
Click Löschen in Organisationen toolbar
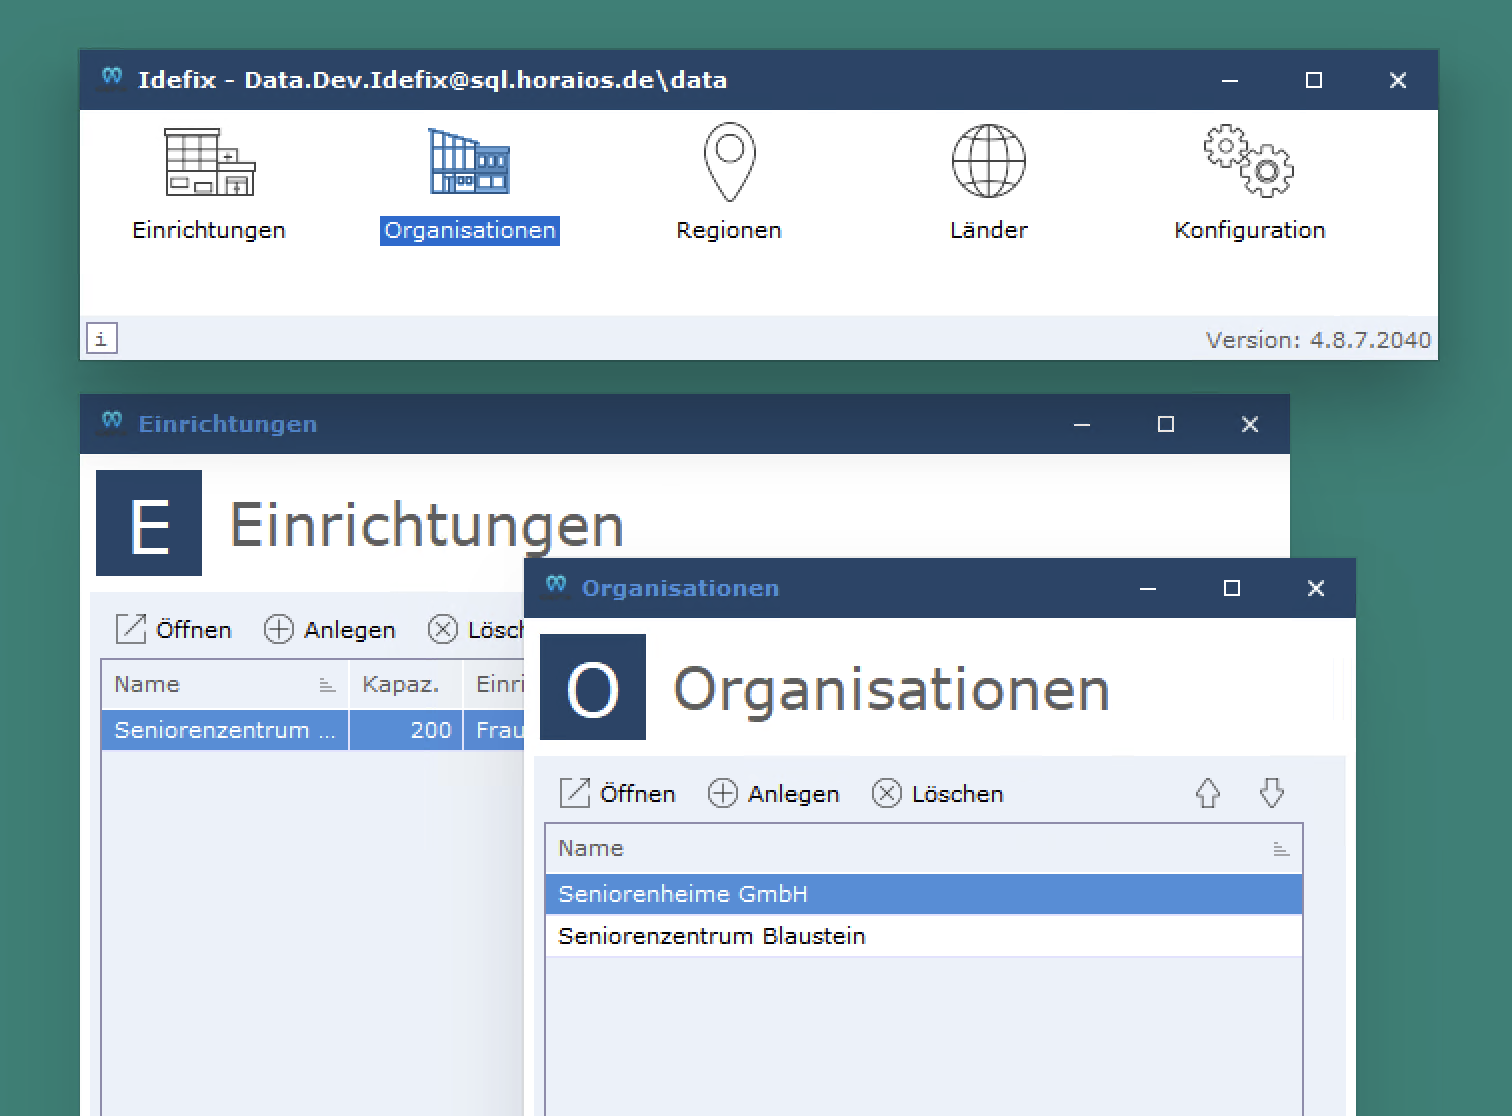tap(938, 794)
